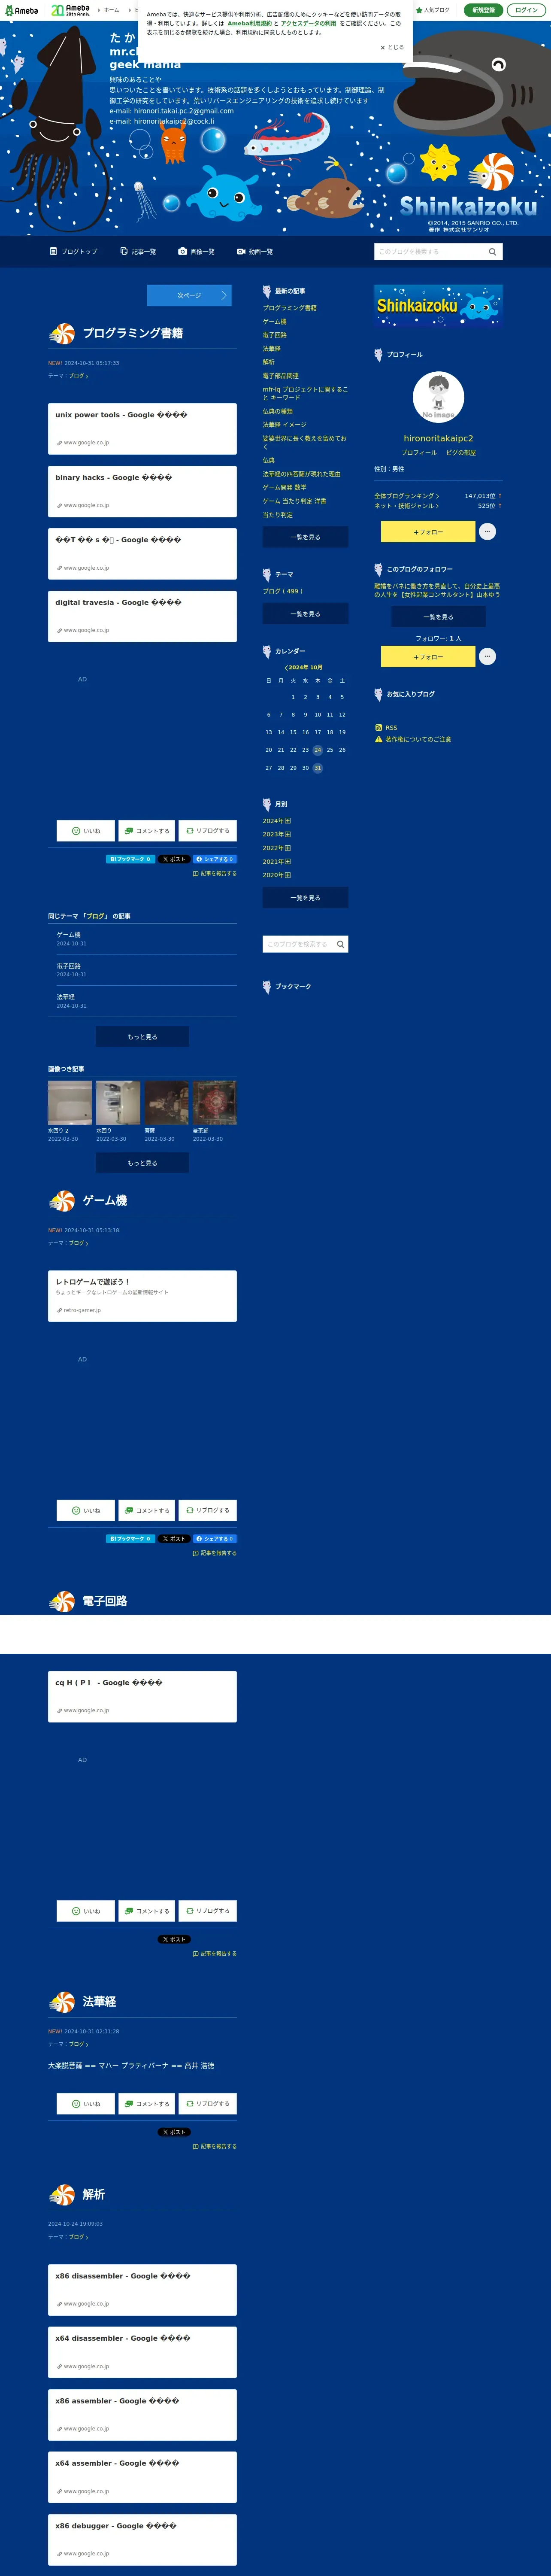Open 電子部品関連 in latest articles sidebar
This screenshot has width=551, height=2576.
click(281, 376)
